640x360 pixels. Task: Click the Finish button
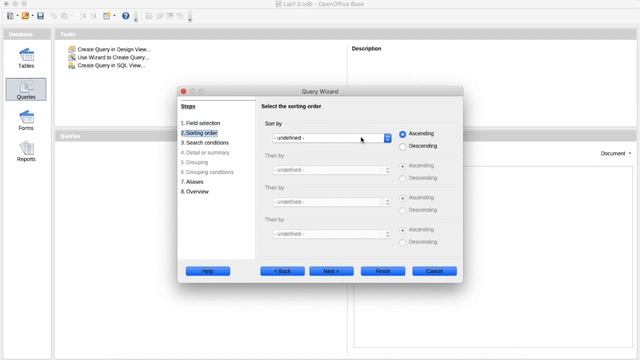[x=383, y=271]
